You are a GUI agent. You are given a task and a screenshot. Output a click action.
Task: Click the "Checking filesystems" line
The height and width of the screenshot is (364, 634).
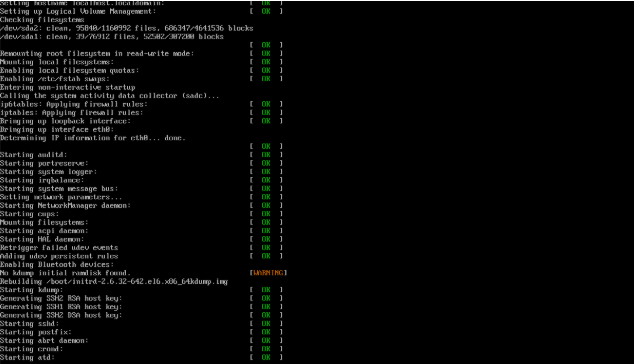(42, 20)
